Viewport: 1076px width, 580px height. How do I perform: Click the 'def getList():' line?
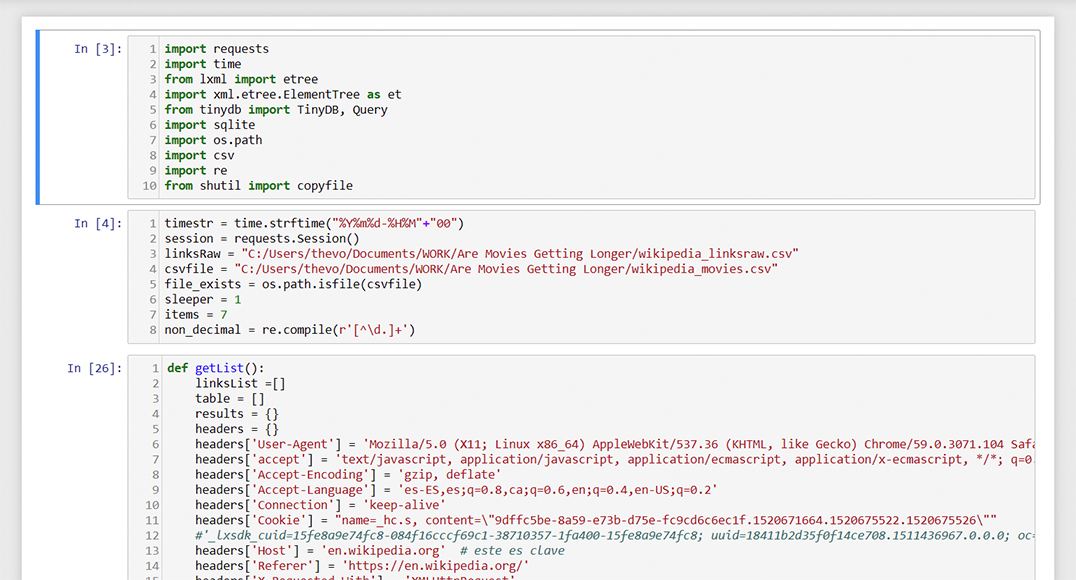[x=215, y=368]
